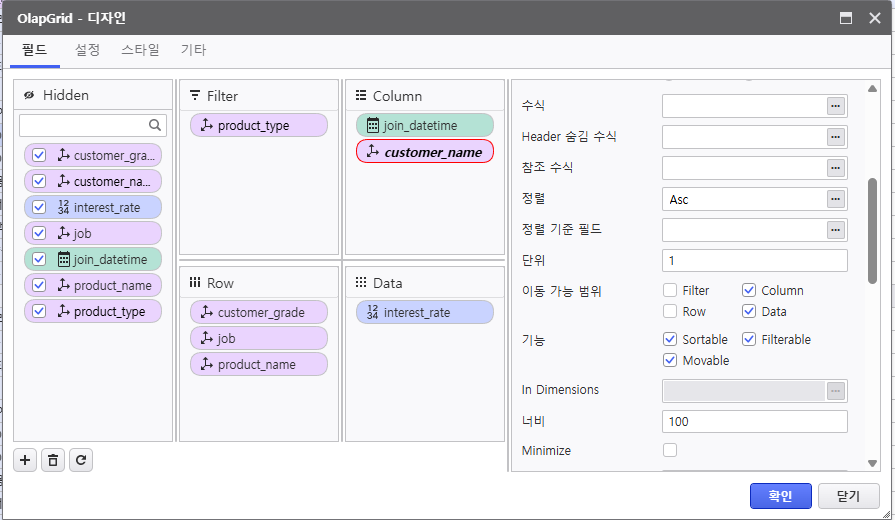Enable the Filter movable range checkbox
Viewport: 895px width, 520px height.
pyautogui.click(x=670, y=290)
